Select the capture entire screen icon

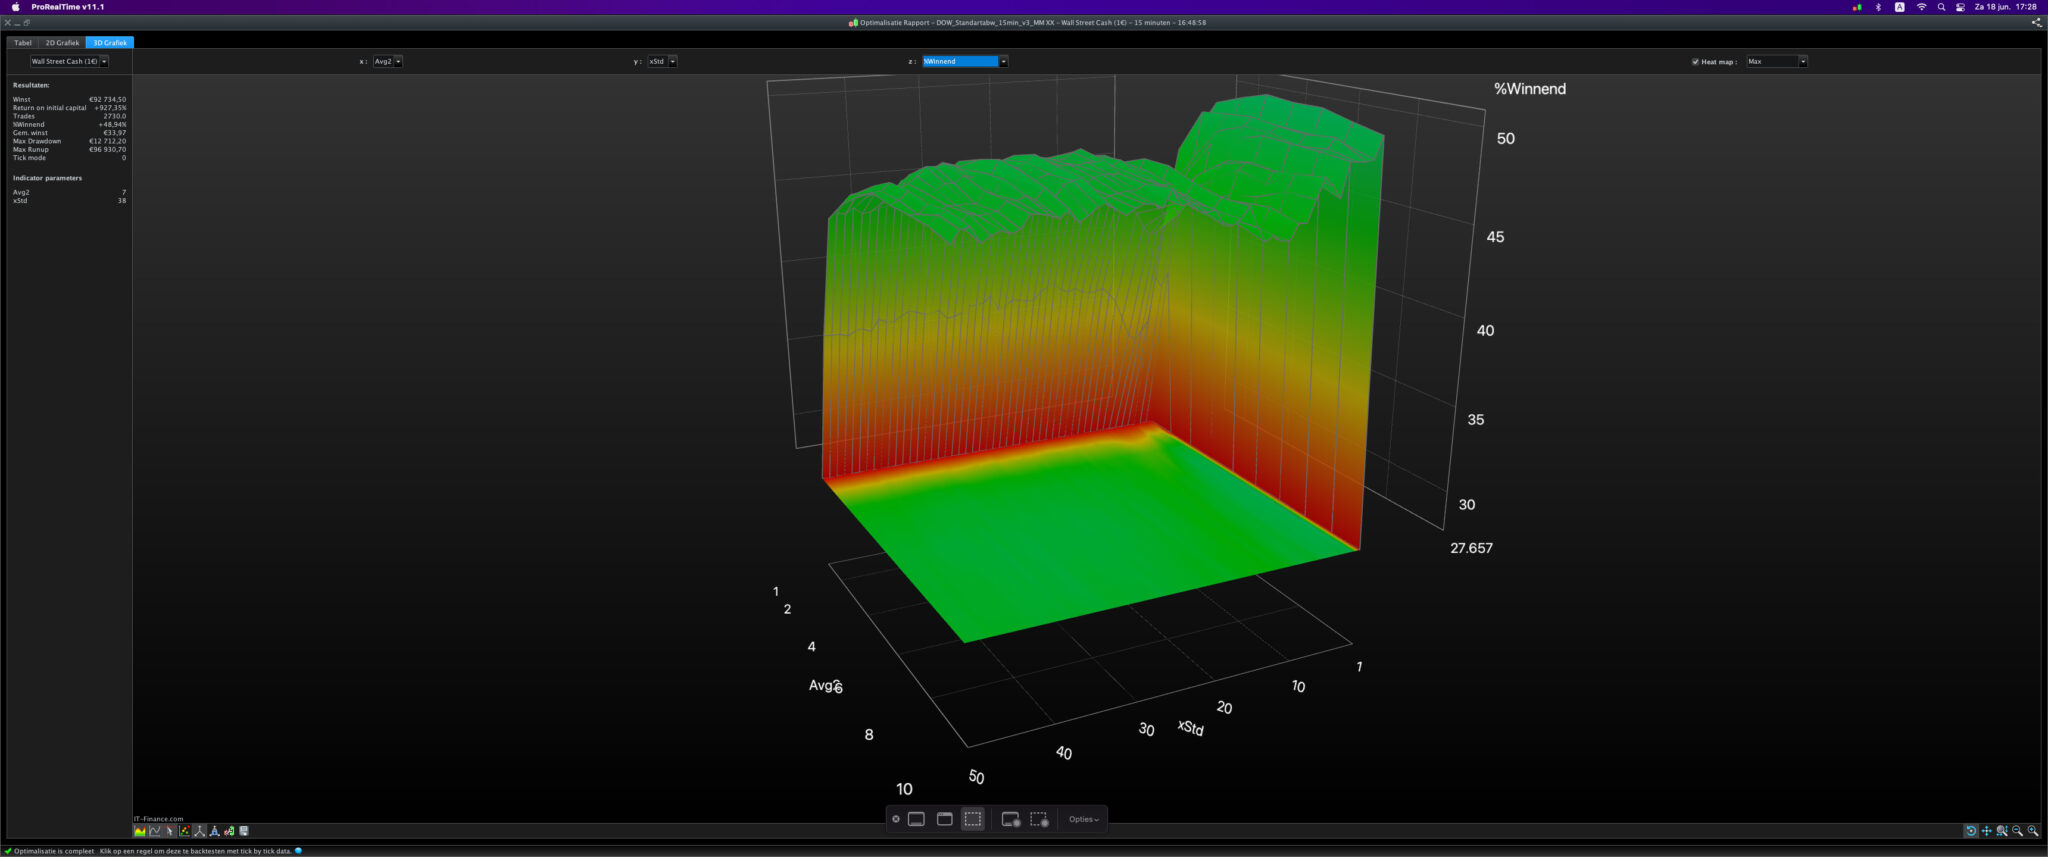916,819
